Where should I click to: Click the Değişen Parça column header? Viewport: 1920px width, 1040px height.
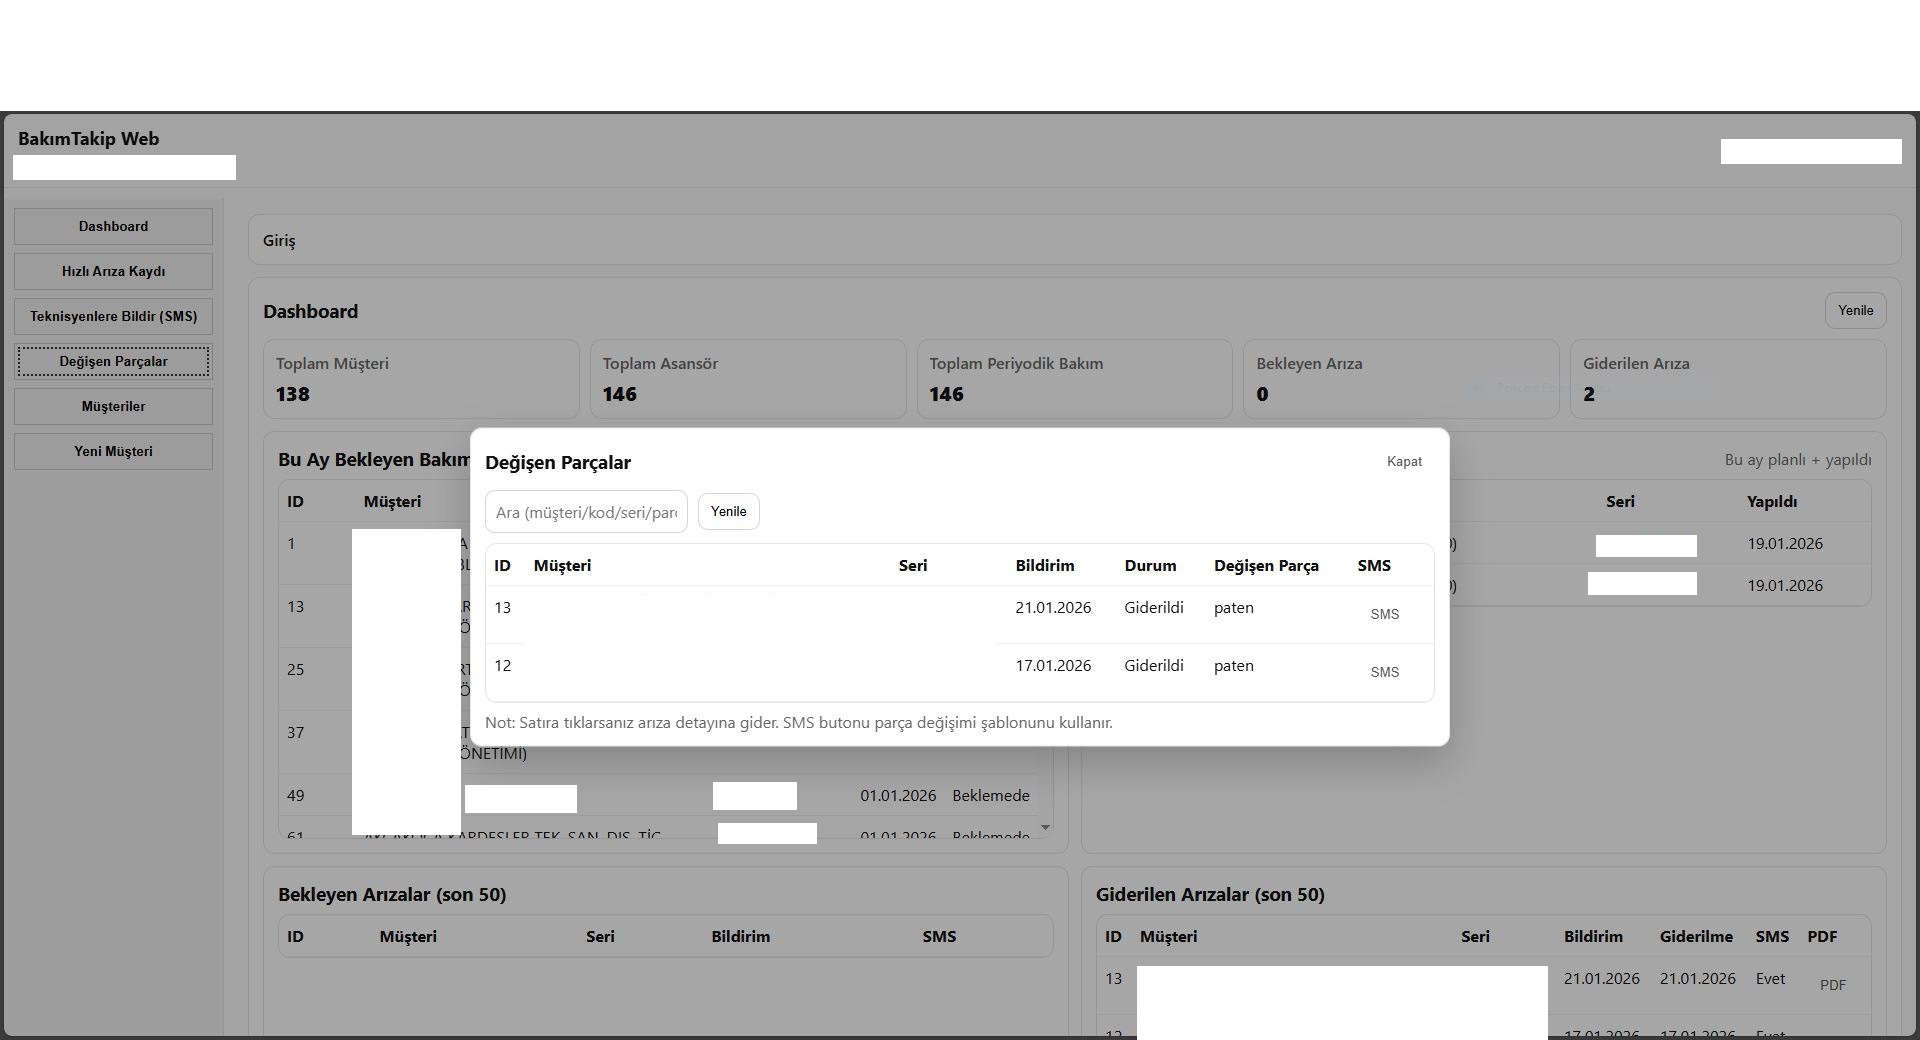[1265, 566]
